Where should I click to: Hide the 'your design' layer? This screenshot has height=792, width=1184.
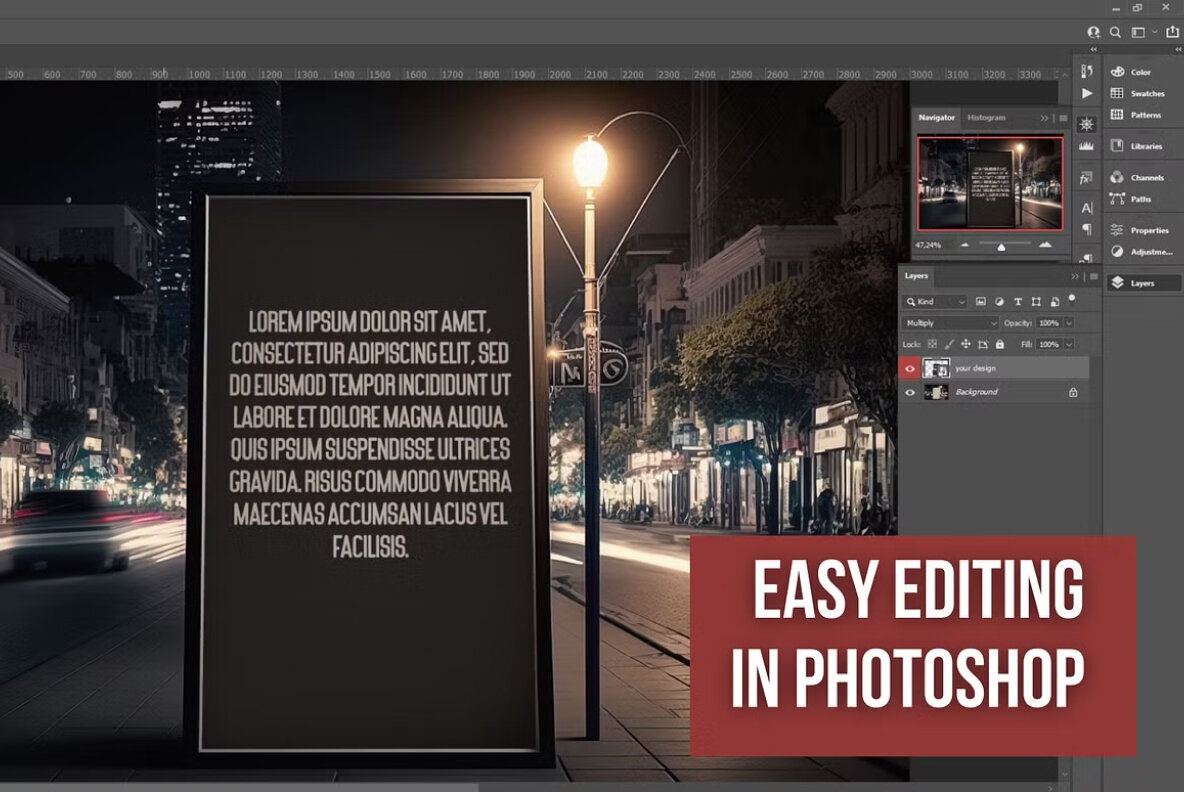click(909, 367)
